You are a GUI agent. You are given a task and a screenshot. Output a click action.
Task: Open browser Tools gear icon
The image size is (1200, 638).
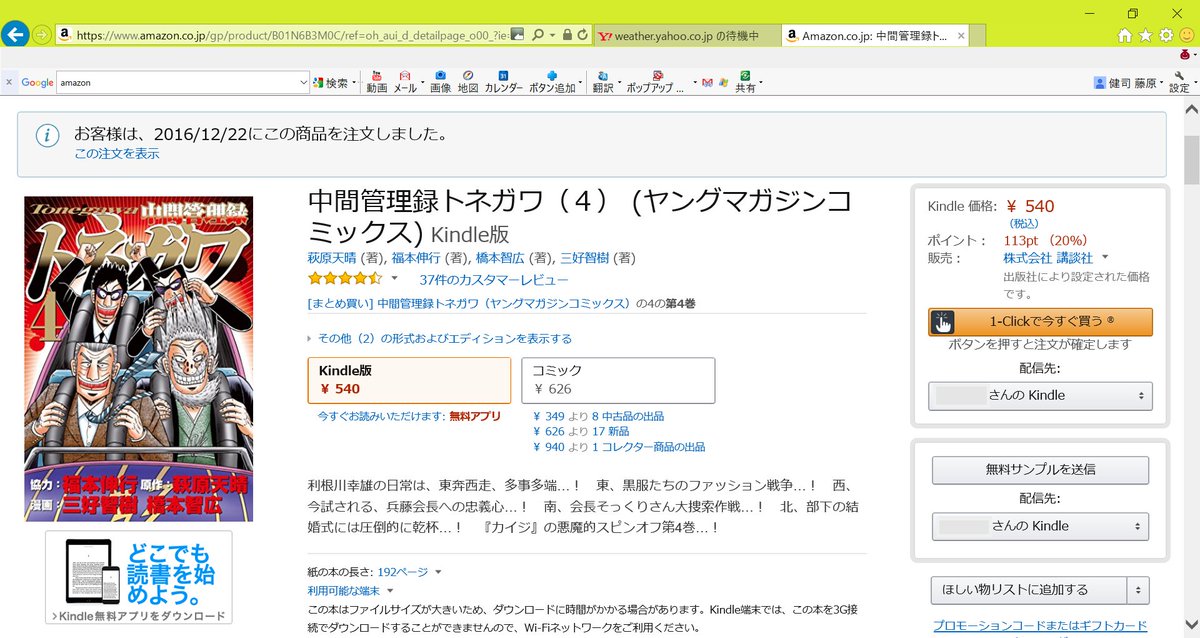pyautogui.click(x=1166, y=35)
